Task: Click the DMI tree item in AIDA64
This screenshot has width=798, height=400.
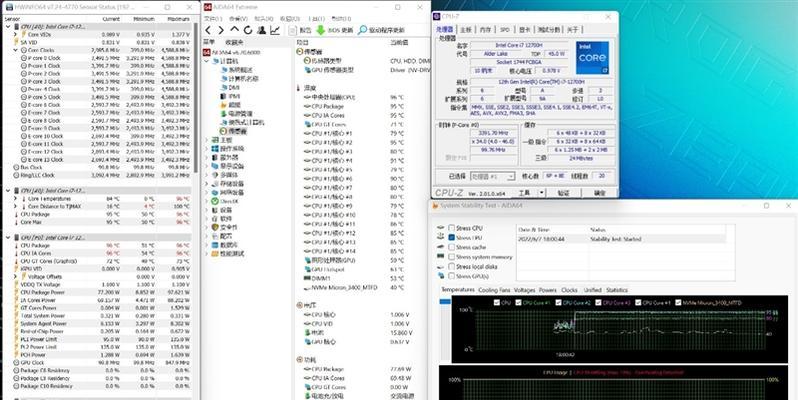Action: (230, 88)
